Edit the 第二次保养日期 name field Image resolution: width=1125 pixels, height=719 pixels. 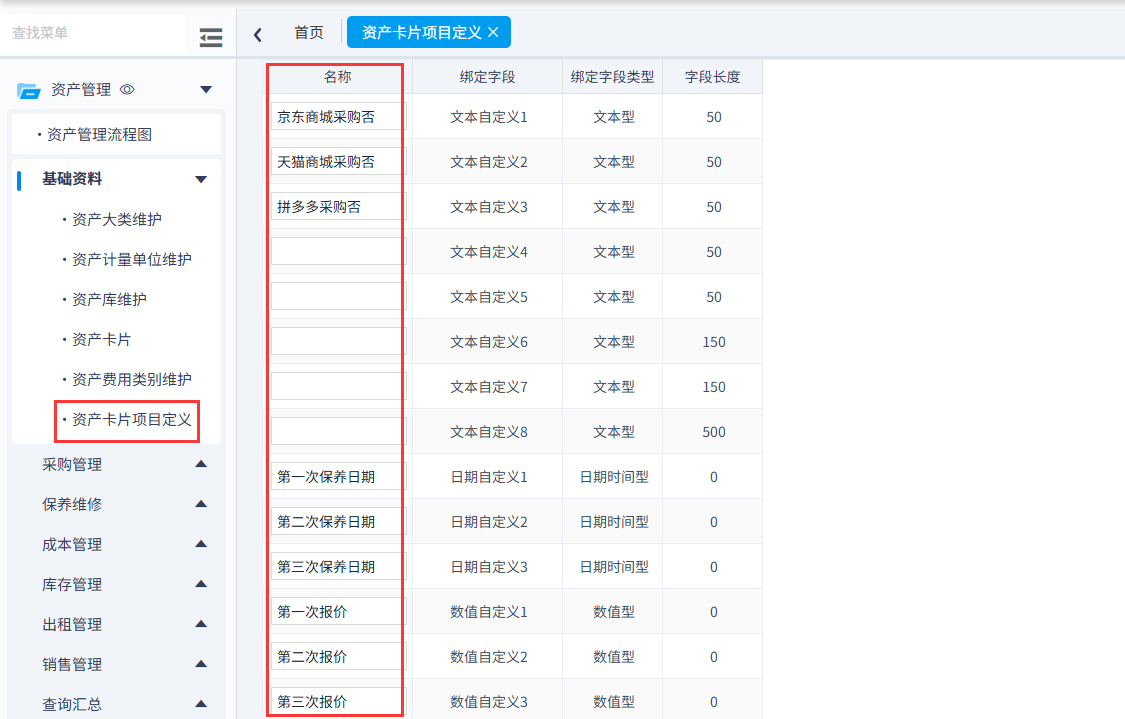337,522
